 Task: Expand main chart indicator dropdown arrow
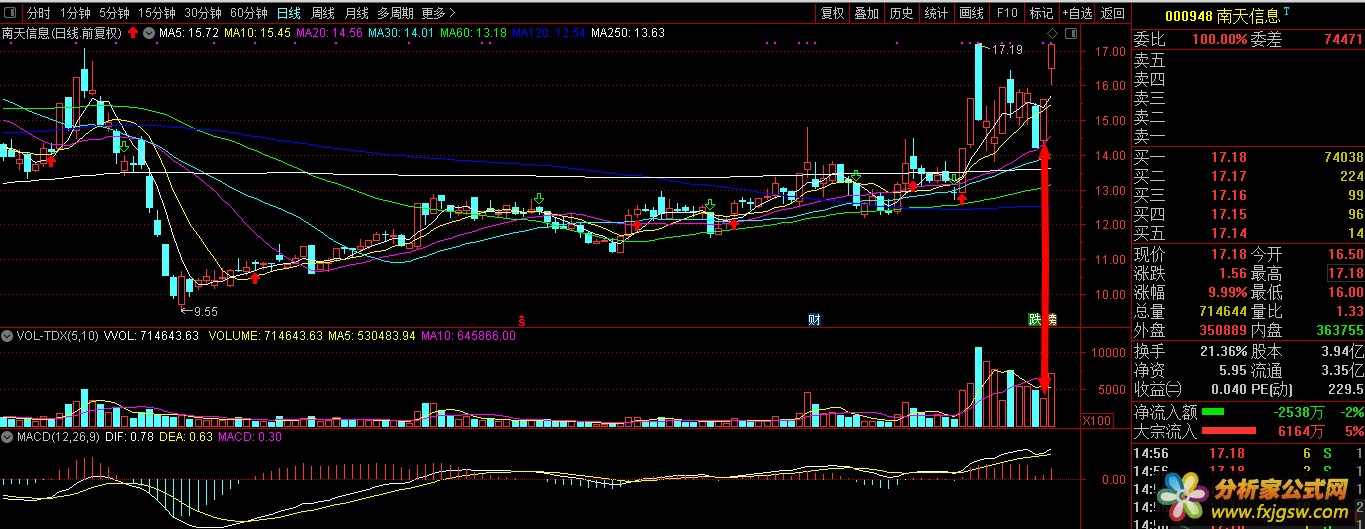pos(149,33)
